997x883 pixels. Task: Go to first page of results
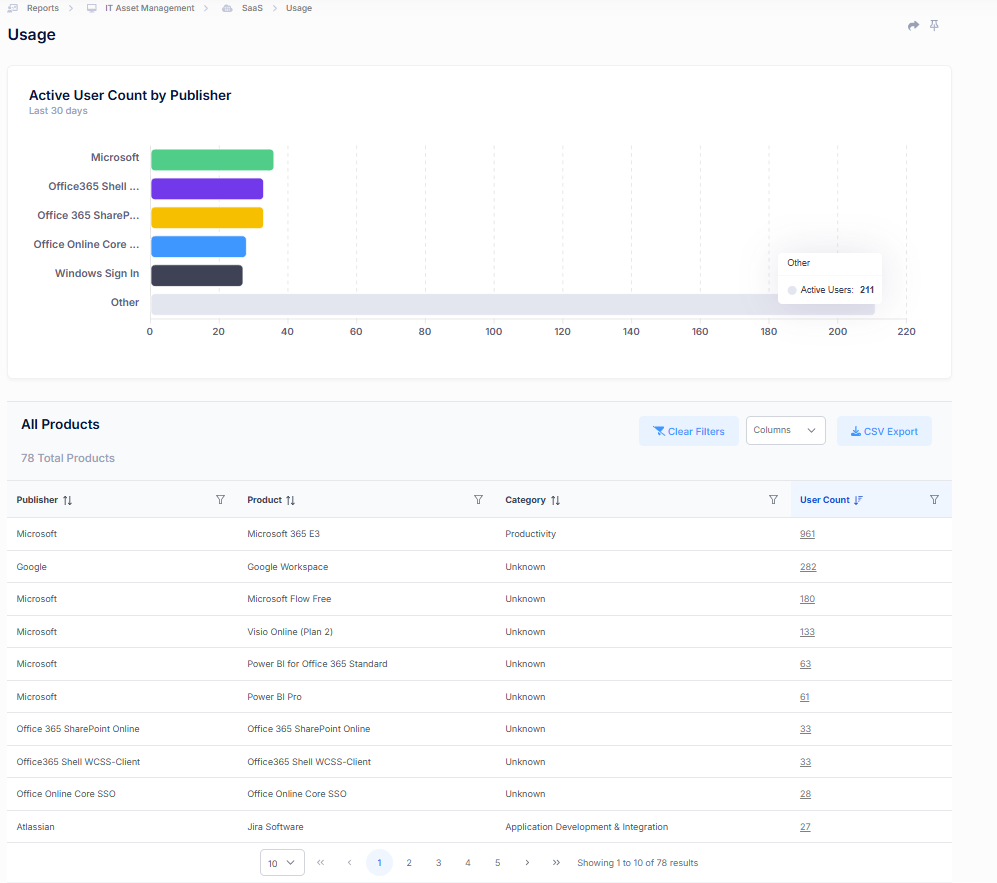[x=320, y=863]
